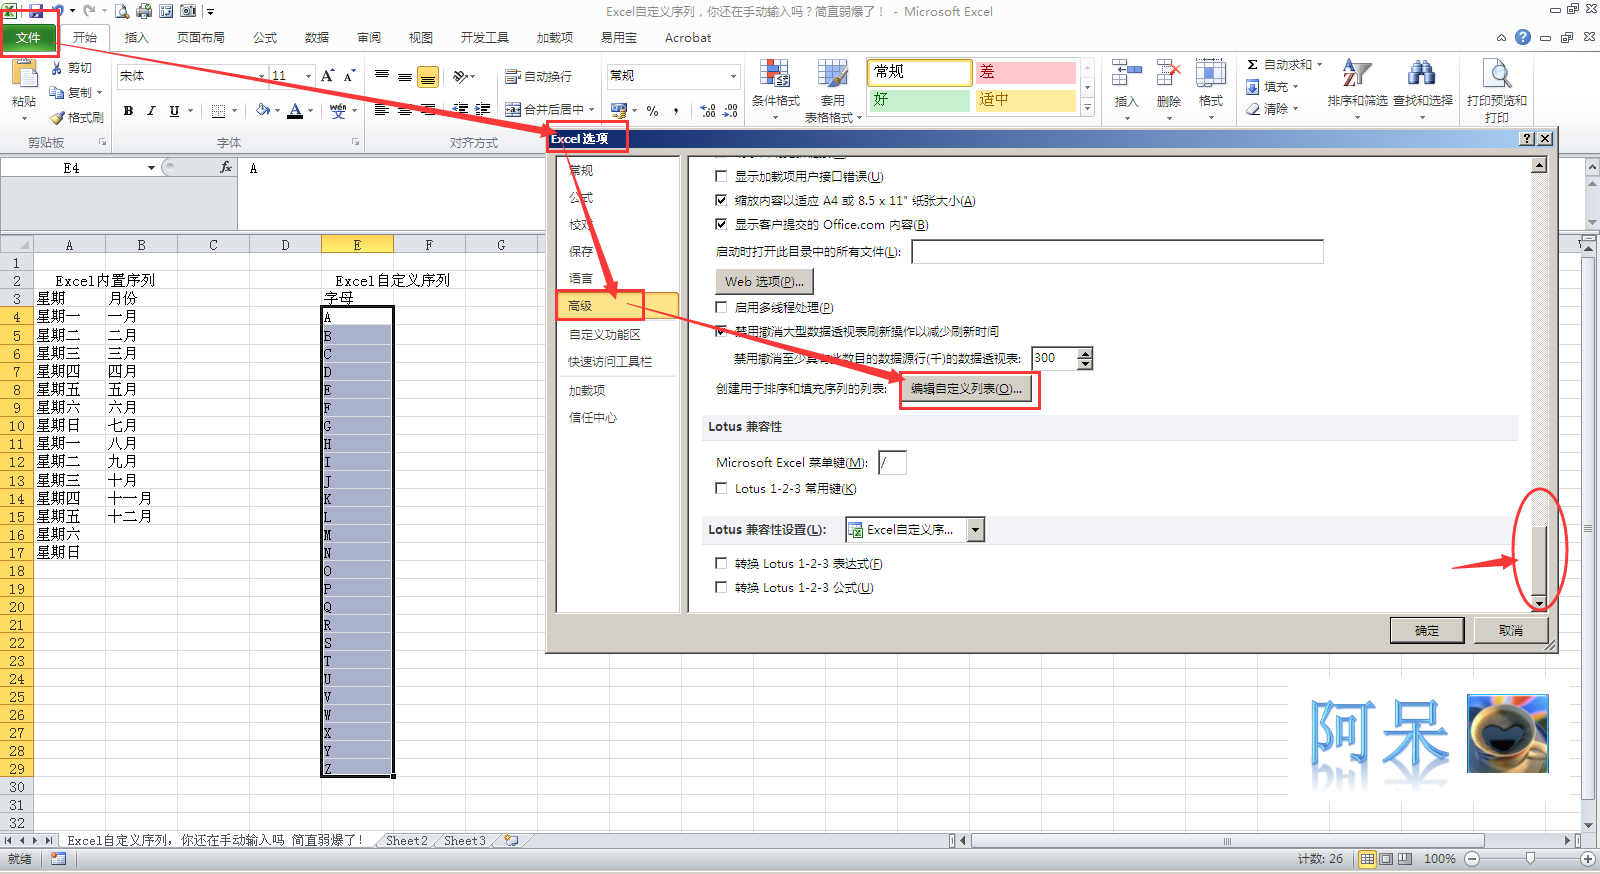Check 转换 Lotus 1-2-3 公式 option
Screen dimensions: 1600x874
721,587
